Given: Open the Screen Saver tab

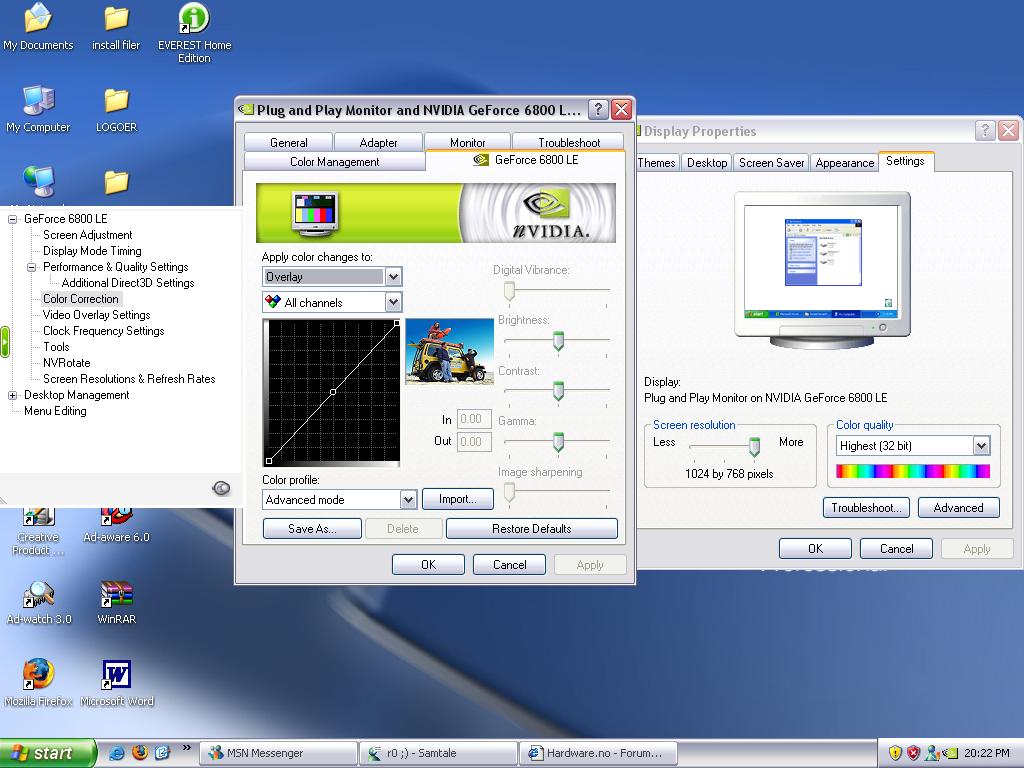Looking at the screenshot, I should [771, 163].
